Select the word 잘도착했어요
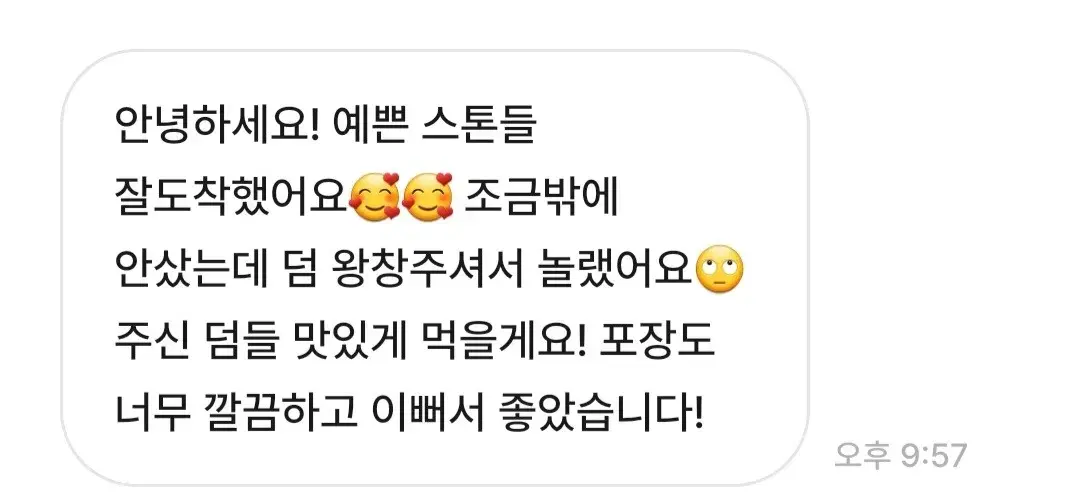This screenshot has height=498, width=1080. 231,198
